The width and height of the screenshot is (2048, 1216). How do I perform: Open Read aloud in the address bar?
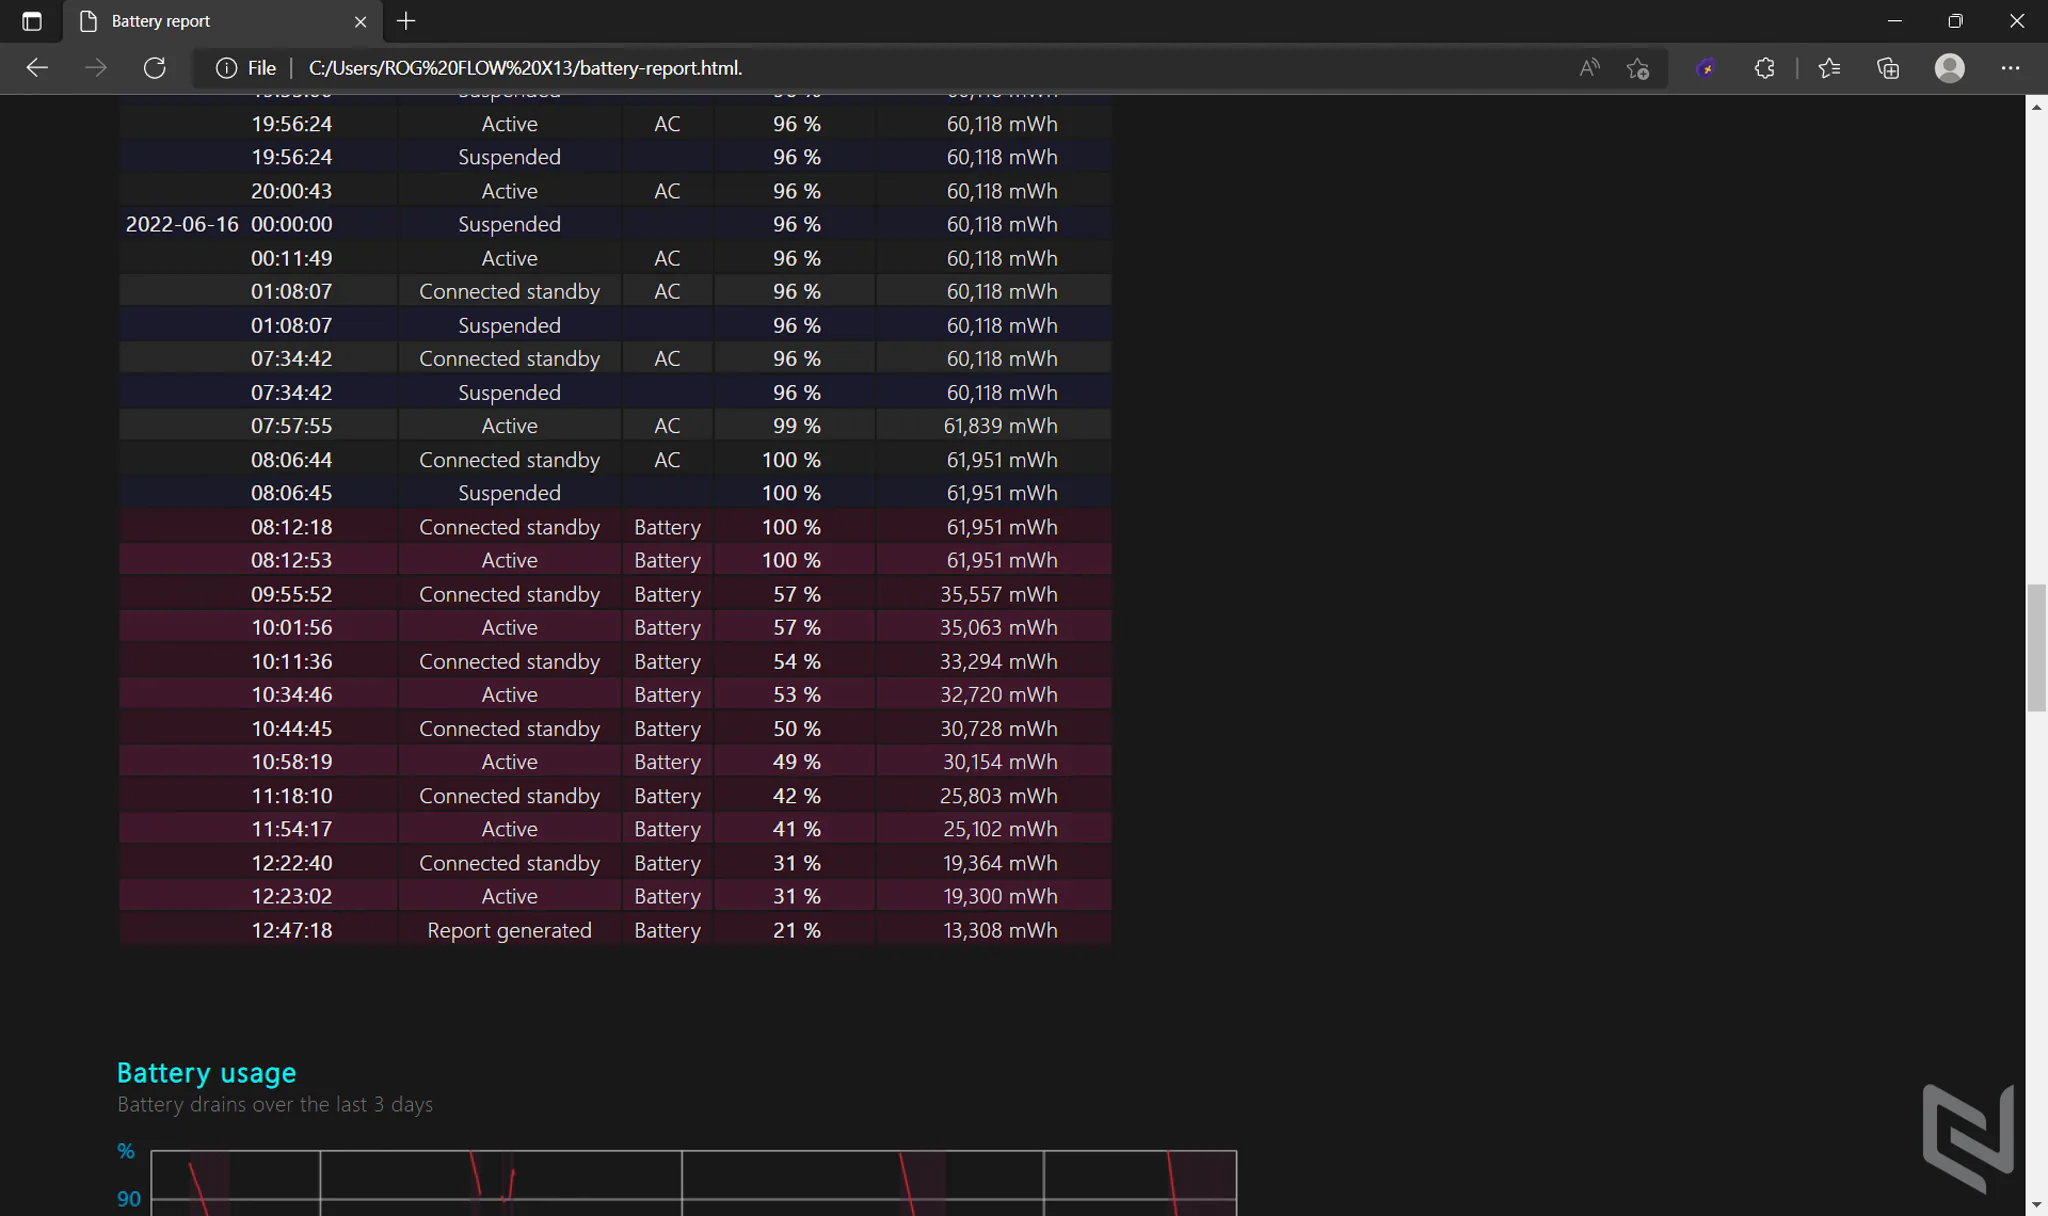click(x=1589, y=68)
